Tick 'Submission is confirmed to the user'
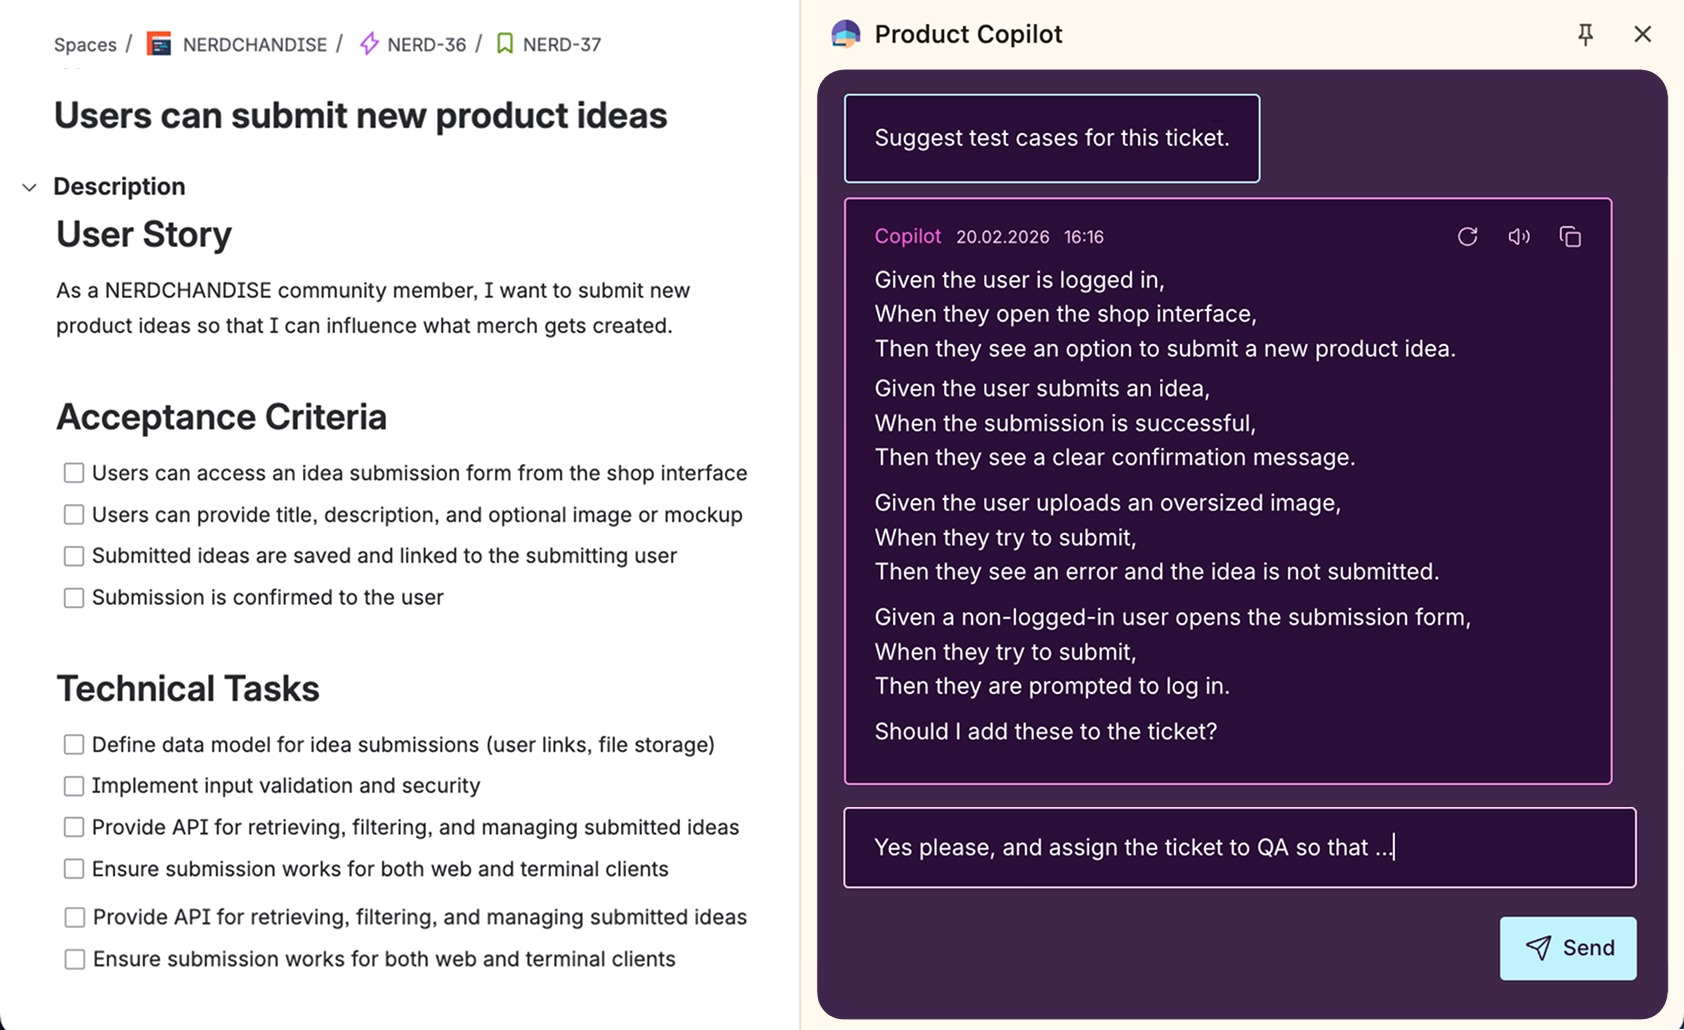 (74, 598)
